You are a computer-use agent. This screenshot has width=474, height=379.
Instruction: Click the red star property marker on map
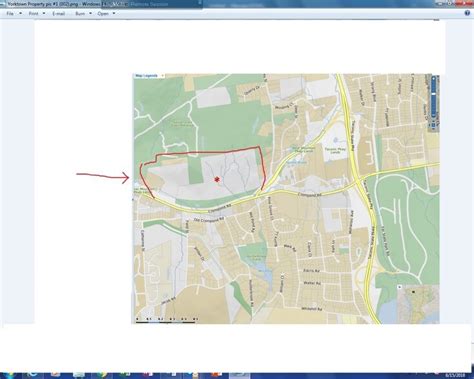[x=217, y=179]
